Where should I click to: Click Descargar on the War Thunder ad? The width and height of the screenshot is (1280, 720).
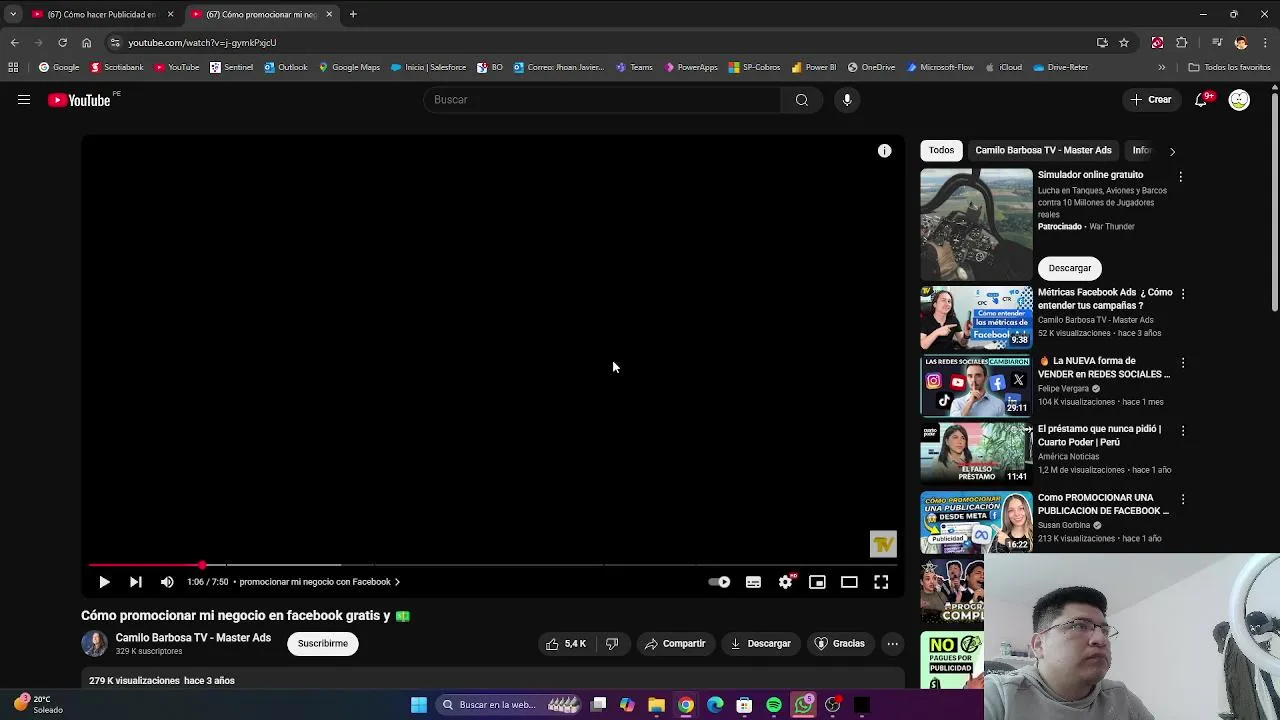point(1070,268)
